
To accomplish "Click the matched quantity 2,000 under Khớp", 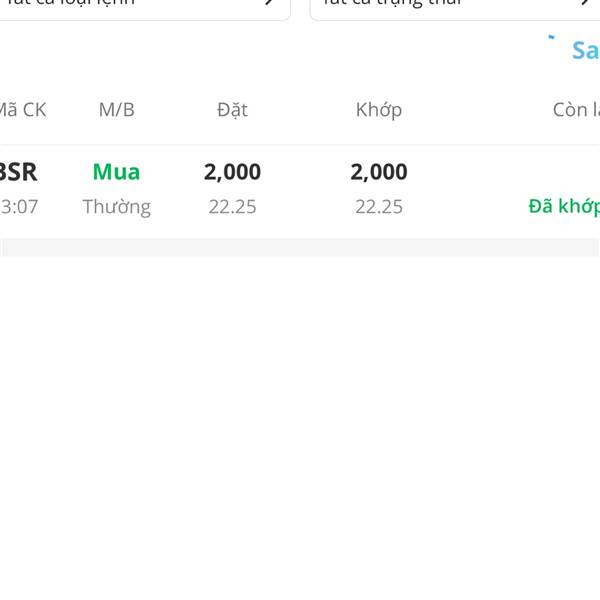I will coord(379,172).
